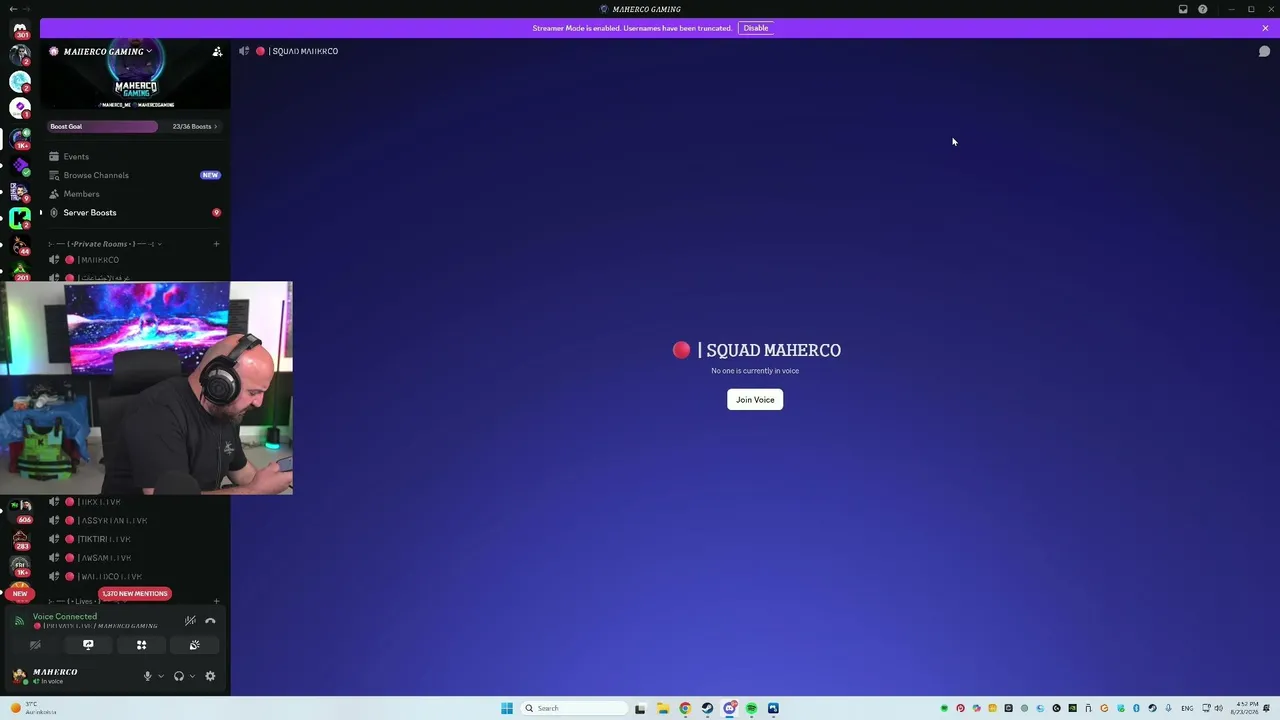Click the taskbar clock showing 4:52 PM
Screen dimensions: 1280x720
(x=1246, y=708)
